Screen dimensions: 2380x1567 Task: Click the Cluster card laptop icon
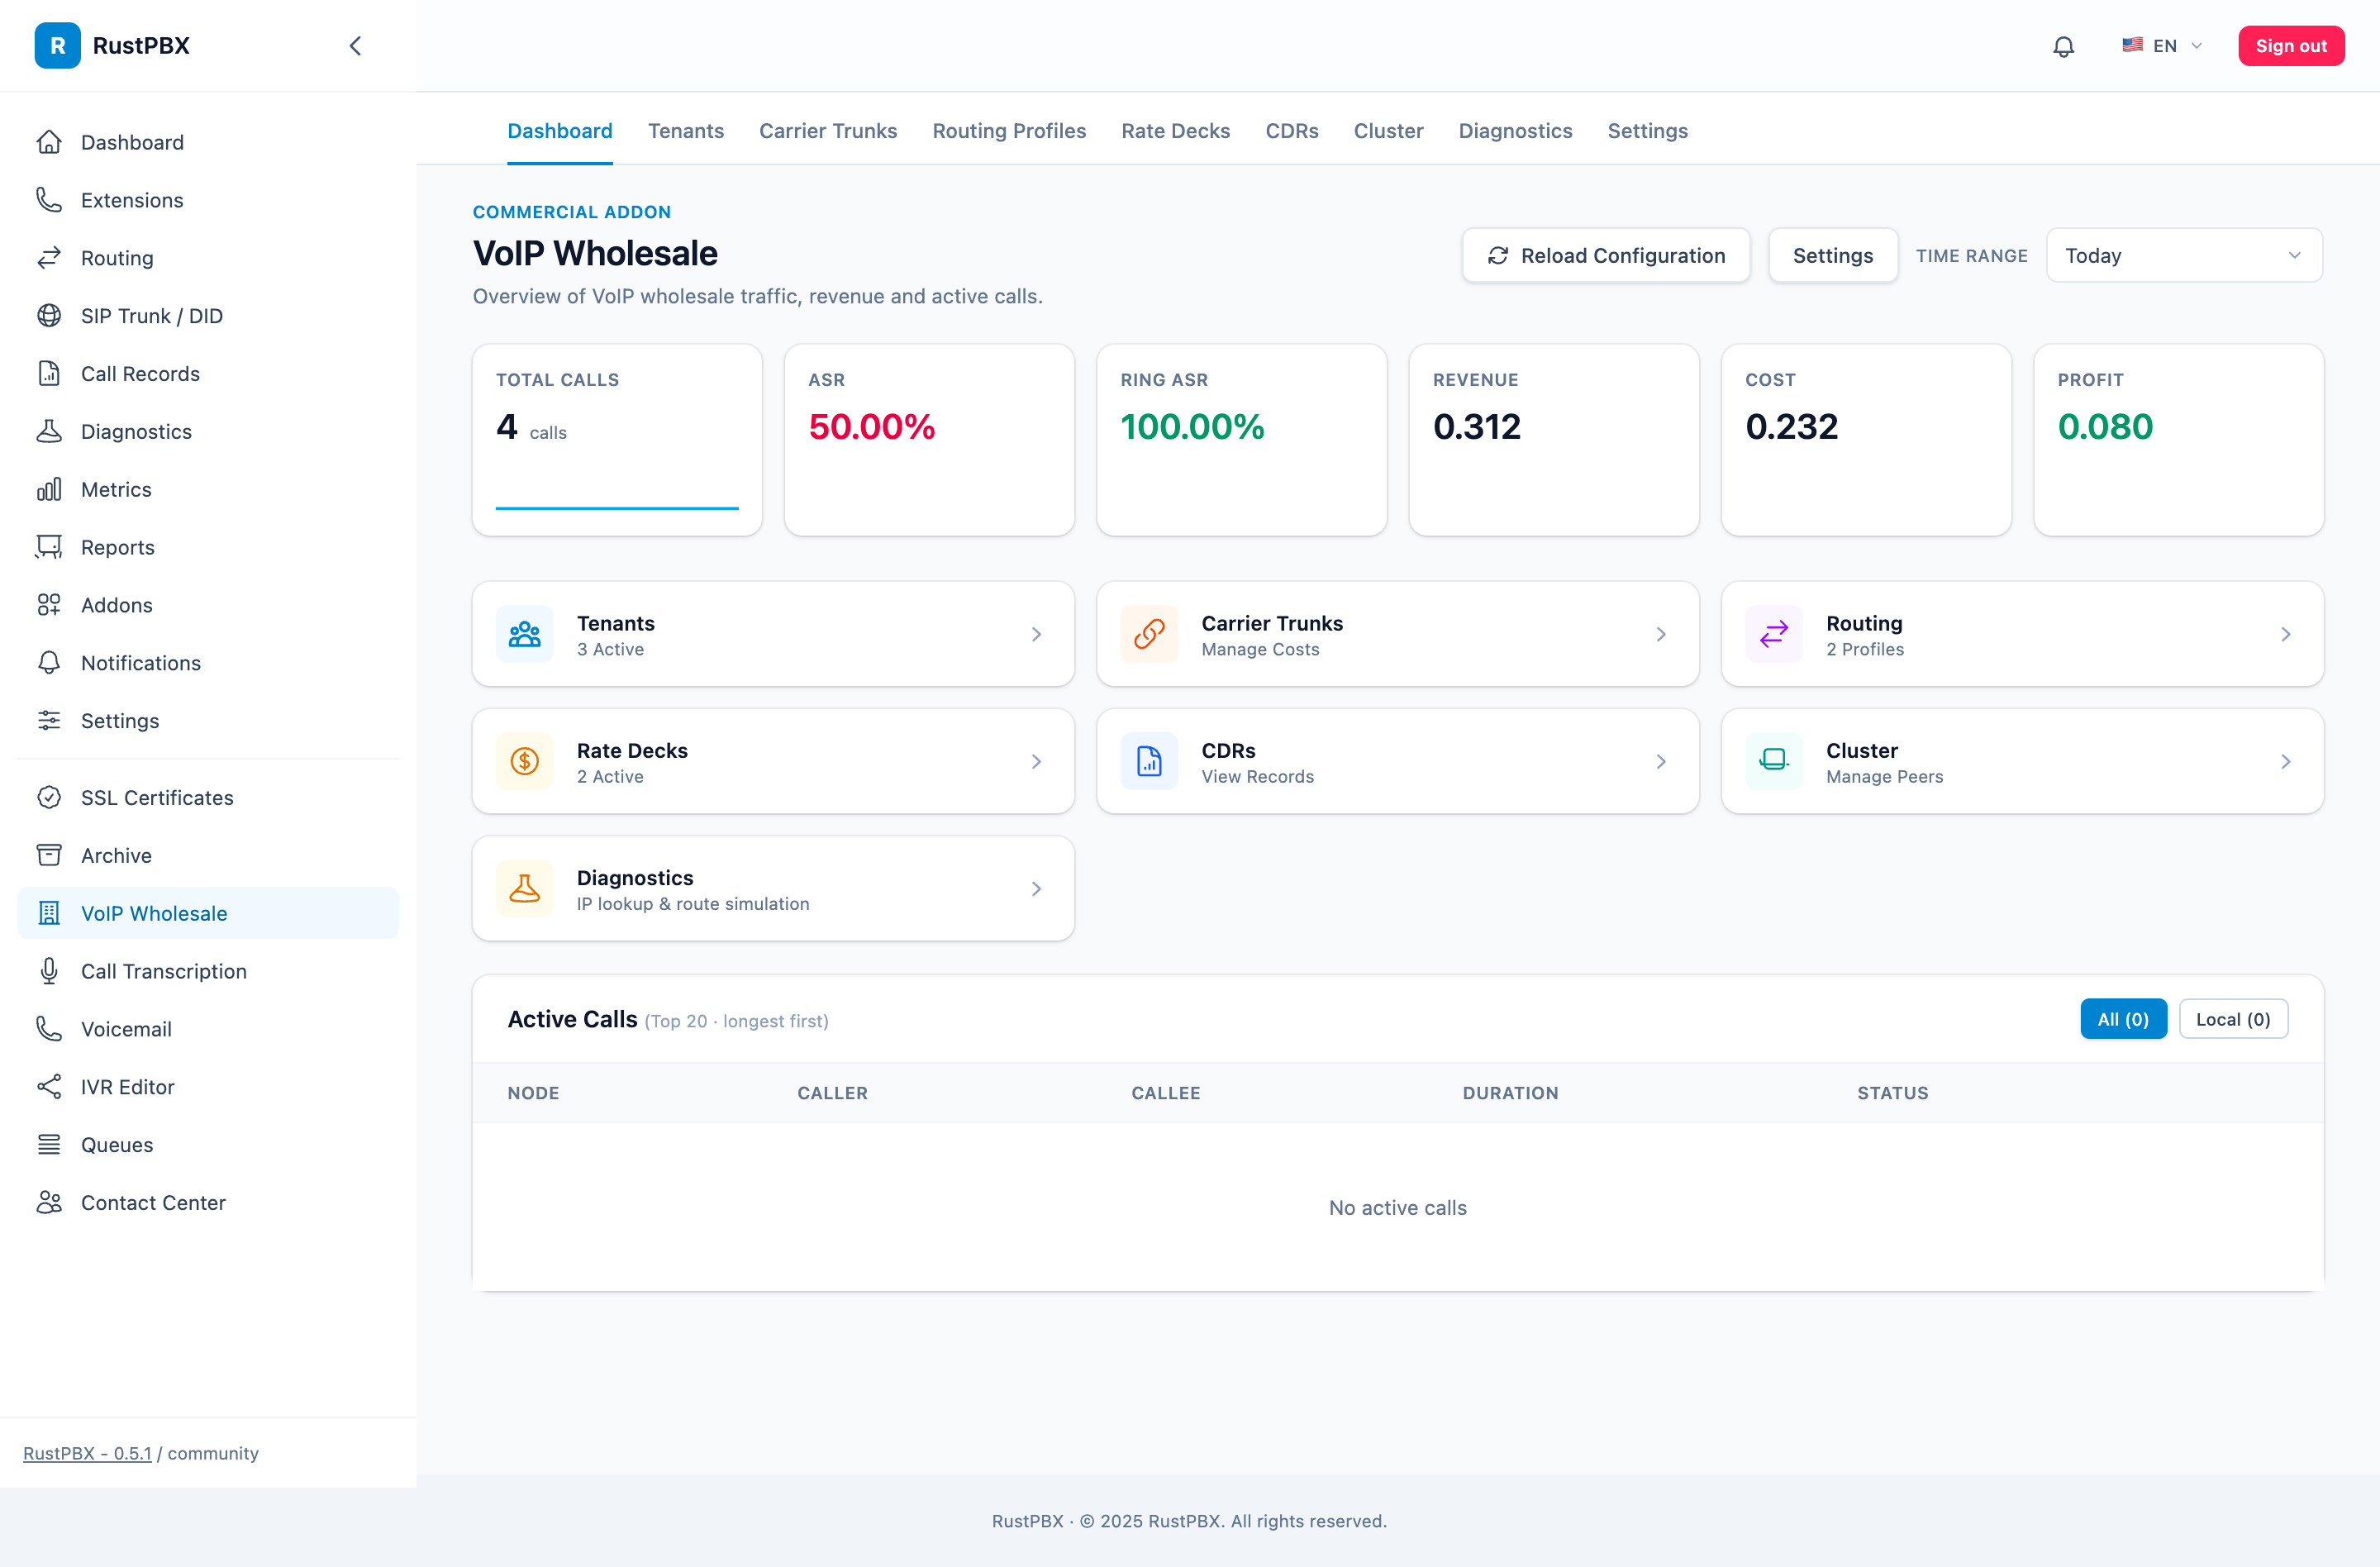[x=1774, y=761]
